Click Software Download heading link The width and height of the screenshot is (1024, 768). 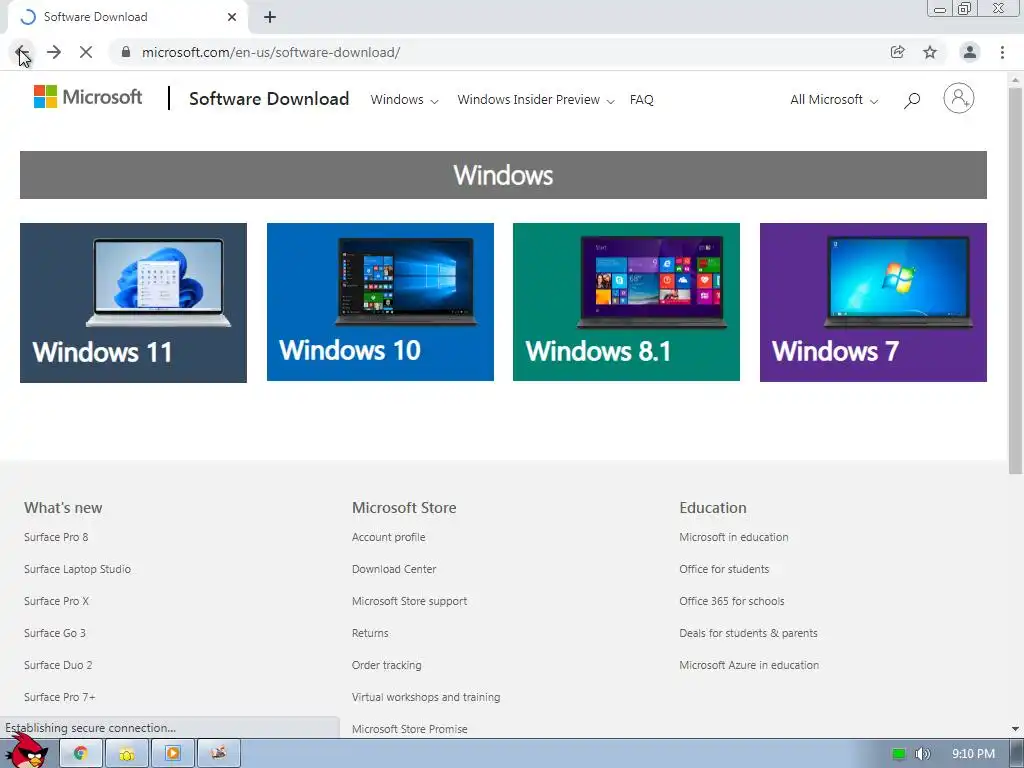(269, 99)
